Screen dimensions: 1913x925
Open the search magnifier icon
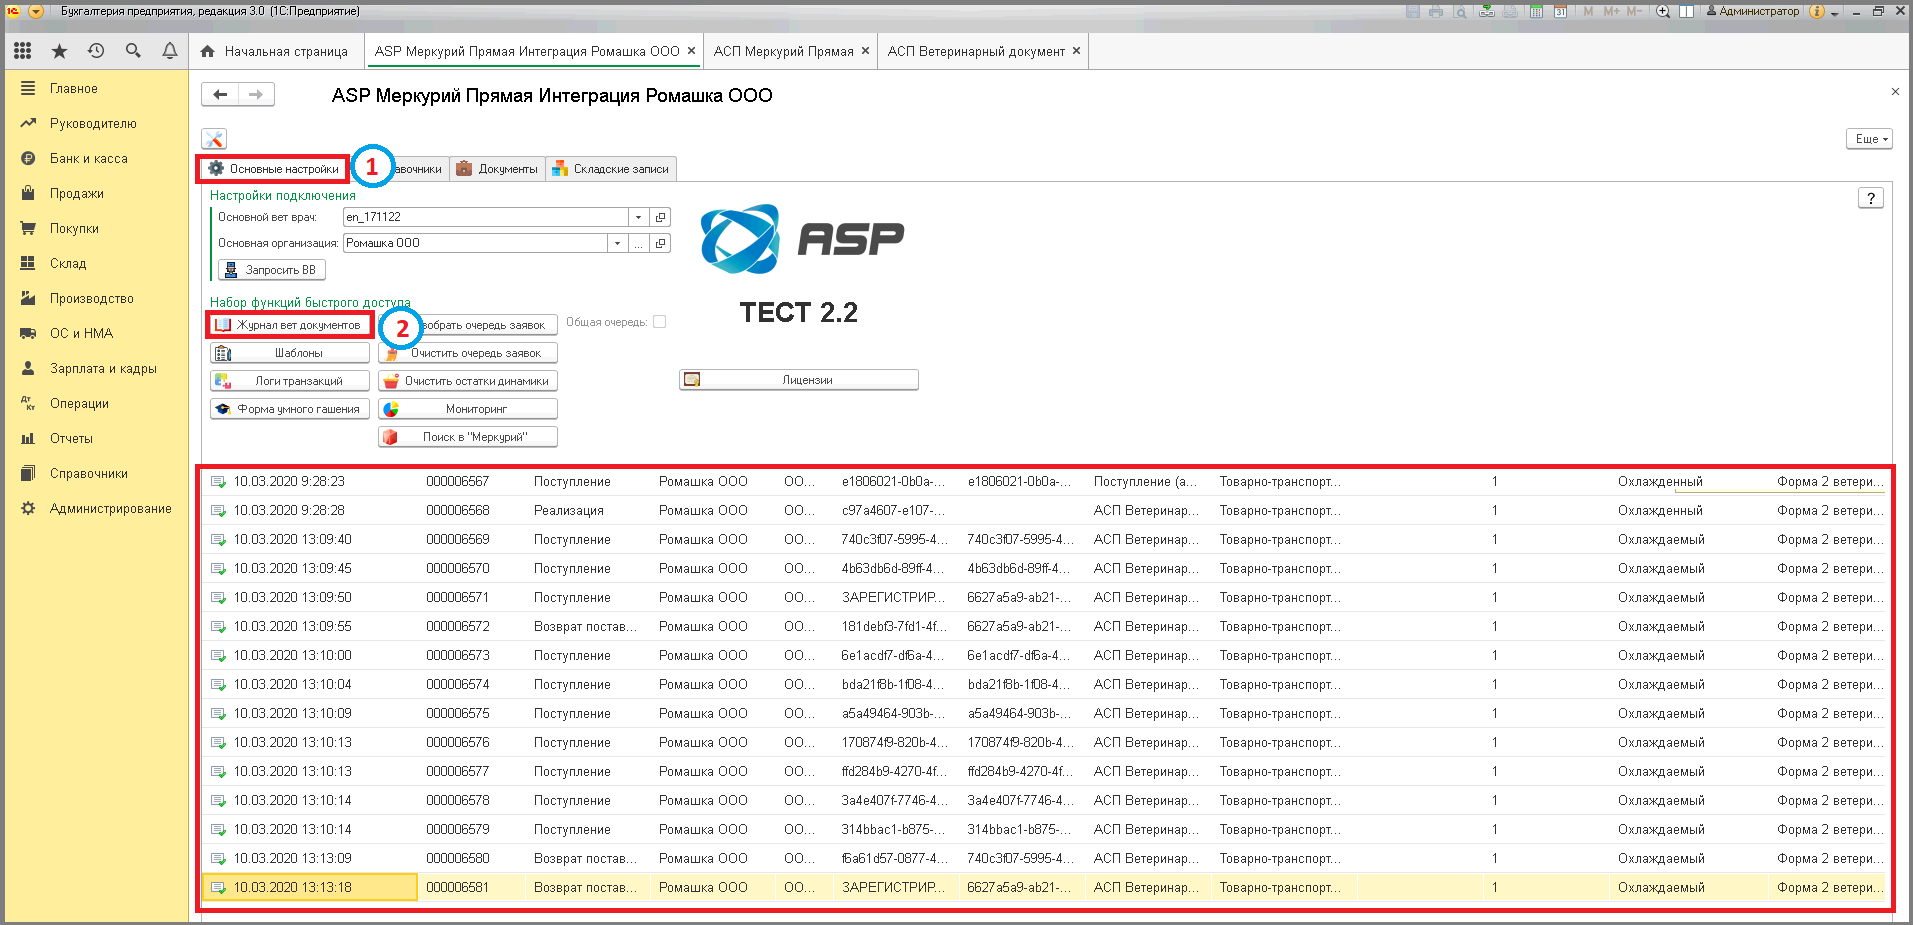[133, 51]
